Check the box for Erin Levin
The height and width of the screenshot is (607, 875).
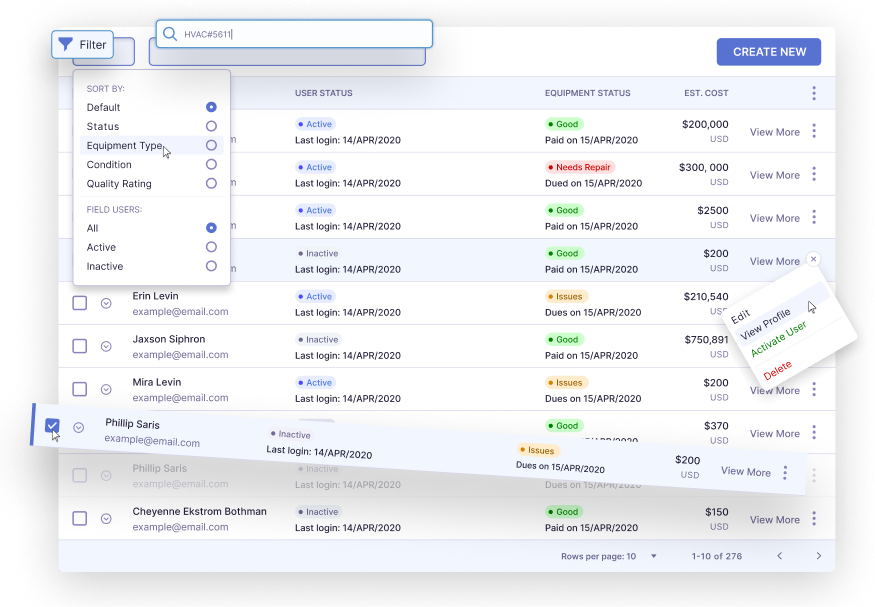80,303
